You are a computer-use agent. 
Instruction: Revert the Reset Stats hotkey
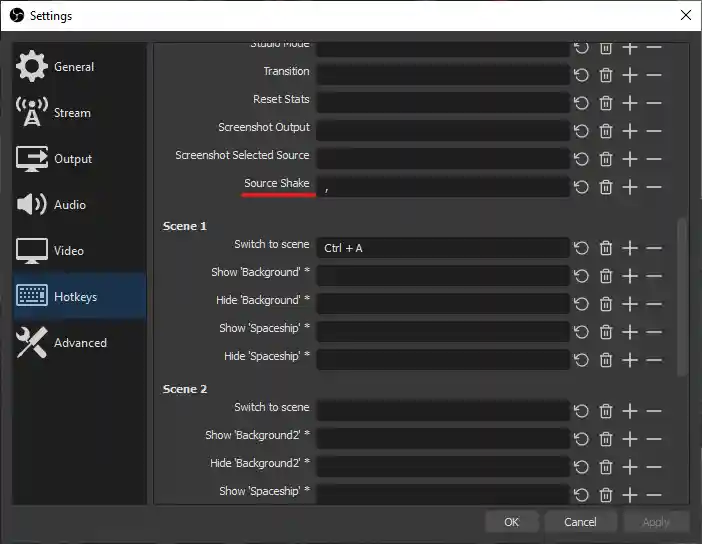581,103
